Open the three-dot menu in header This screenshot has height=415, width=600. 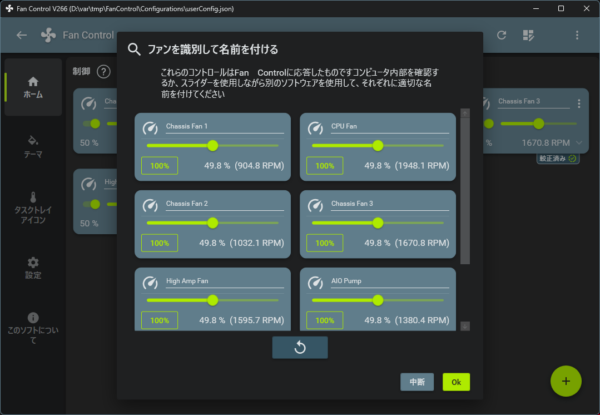(x=577, y=35)
